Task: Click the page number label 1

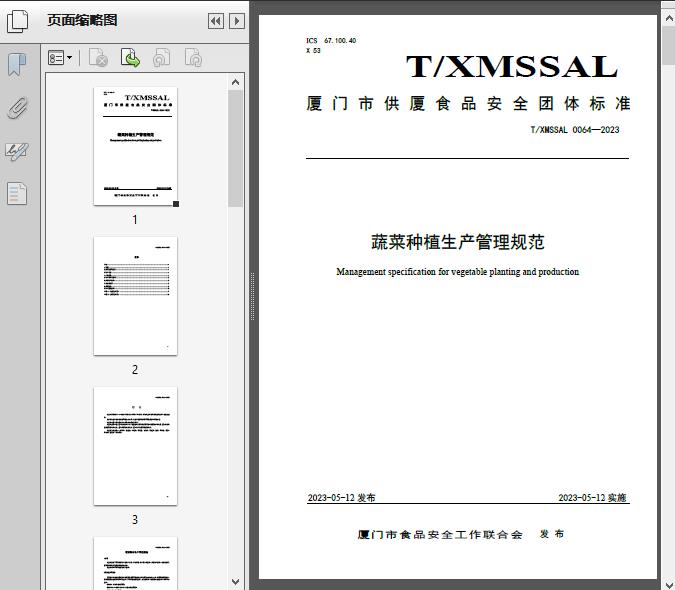Action: tap(135, 220)
